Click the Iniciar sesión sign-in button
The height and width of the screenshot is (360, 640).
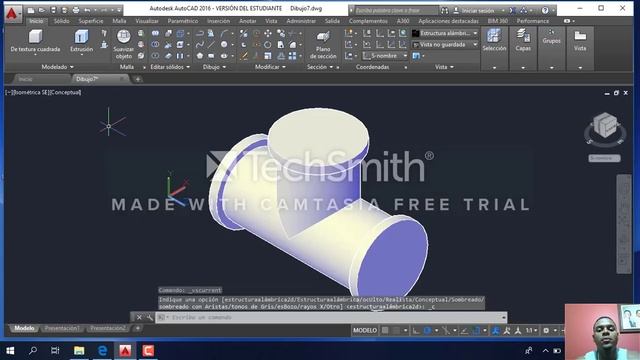[478, 10]
